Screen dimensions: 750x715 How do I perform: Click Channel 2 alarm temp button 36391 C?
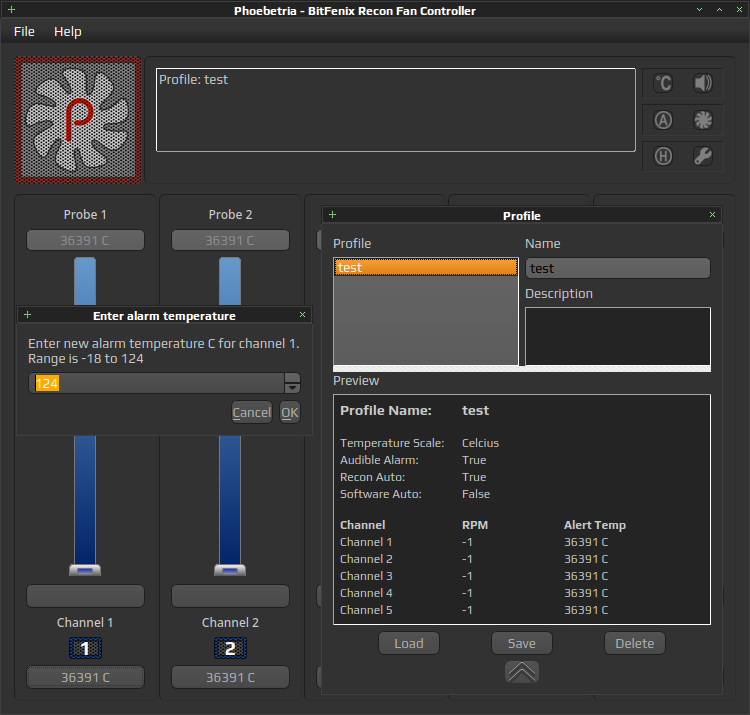230,677
